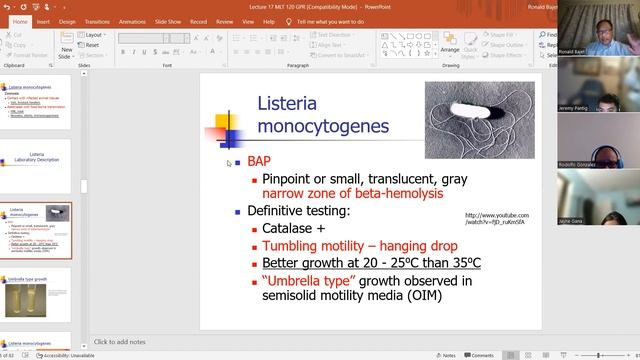Toggle Strikethrough formatting

click(x=166, y=52)
